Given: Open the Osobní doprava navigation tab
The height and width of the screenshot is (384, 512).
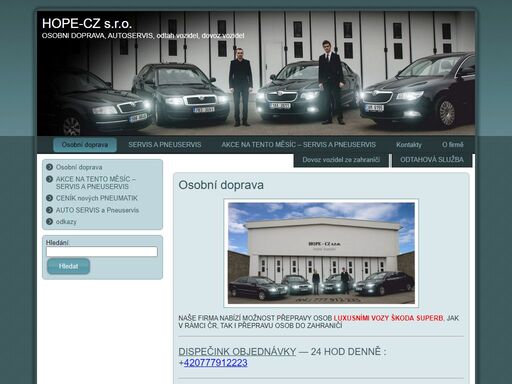Looking at the screenshot, I should (x=85, y=145).
